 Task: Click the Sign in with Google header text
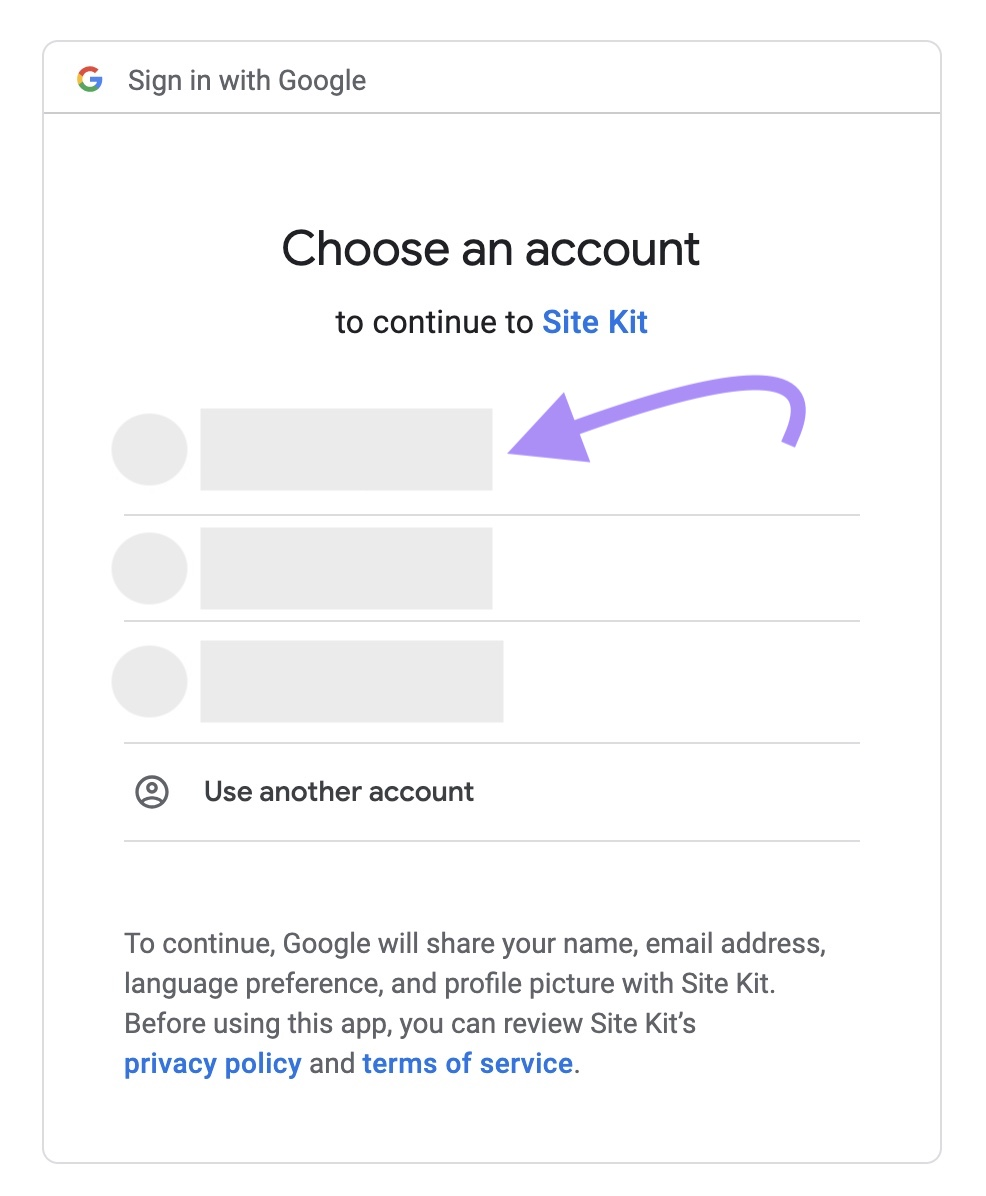(x=246, y=79)
